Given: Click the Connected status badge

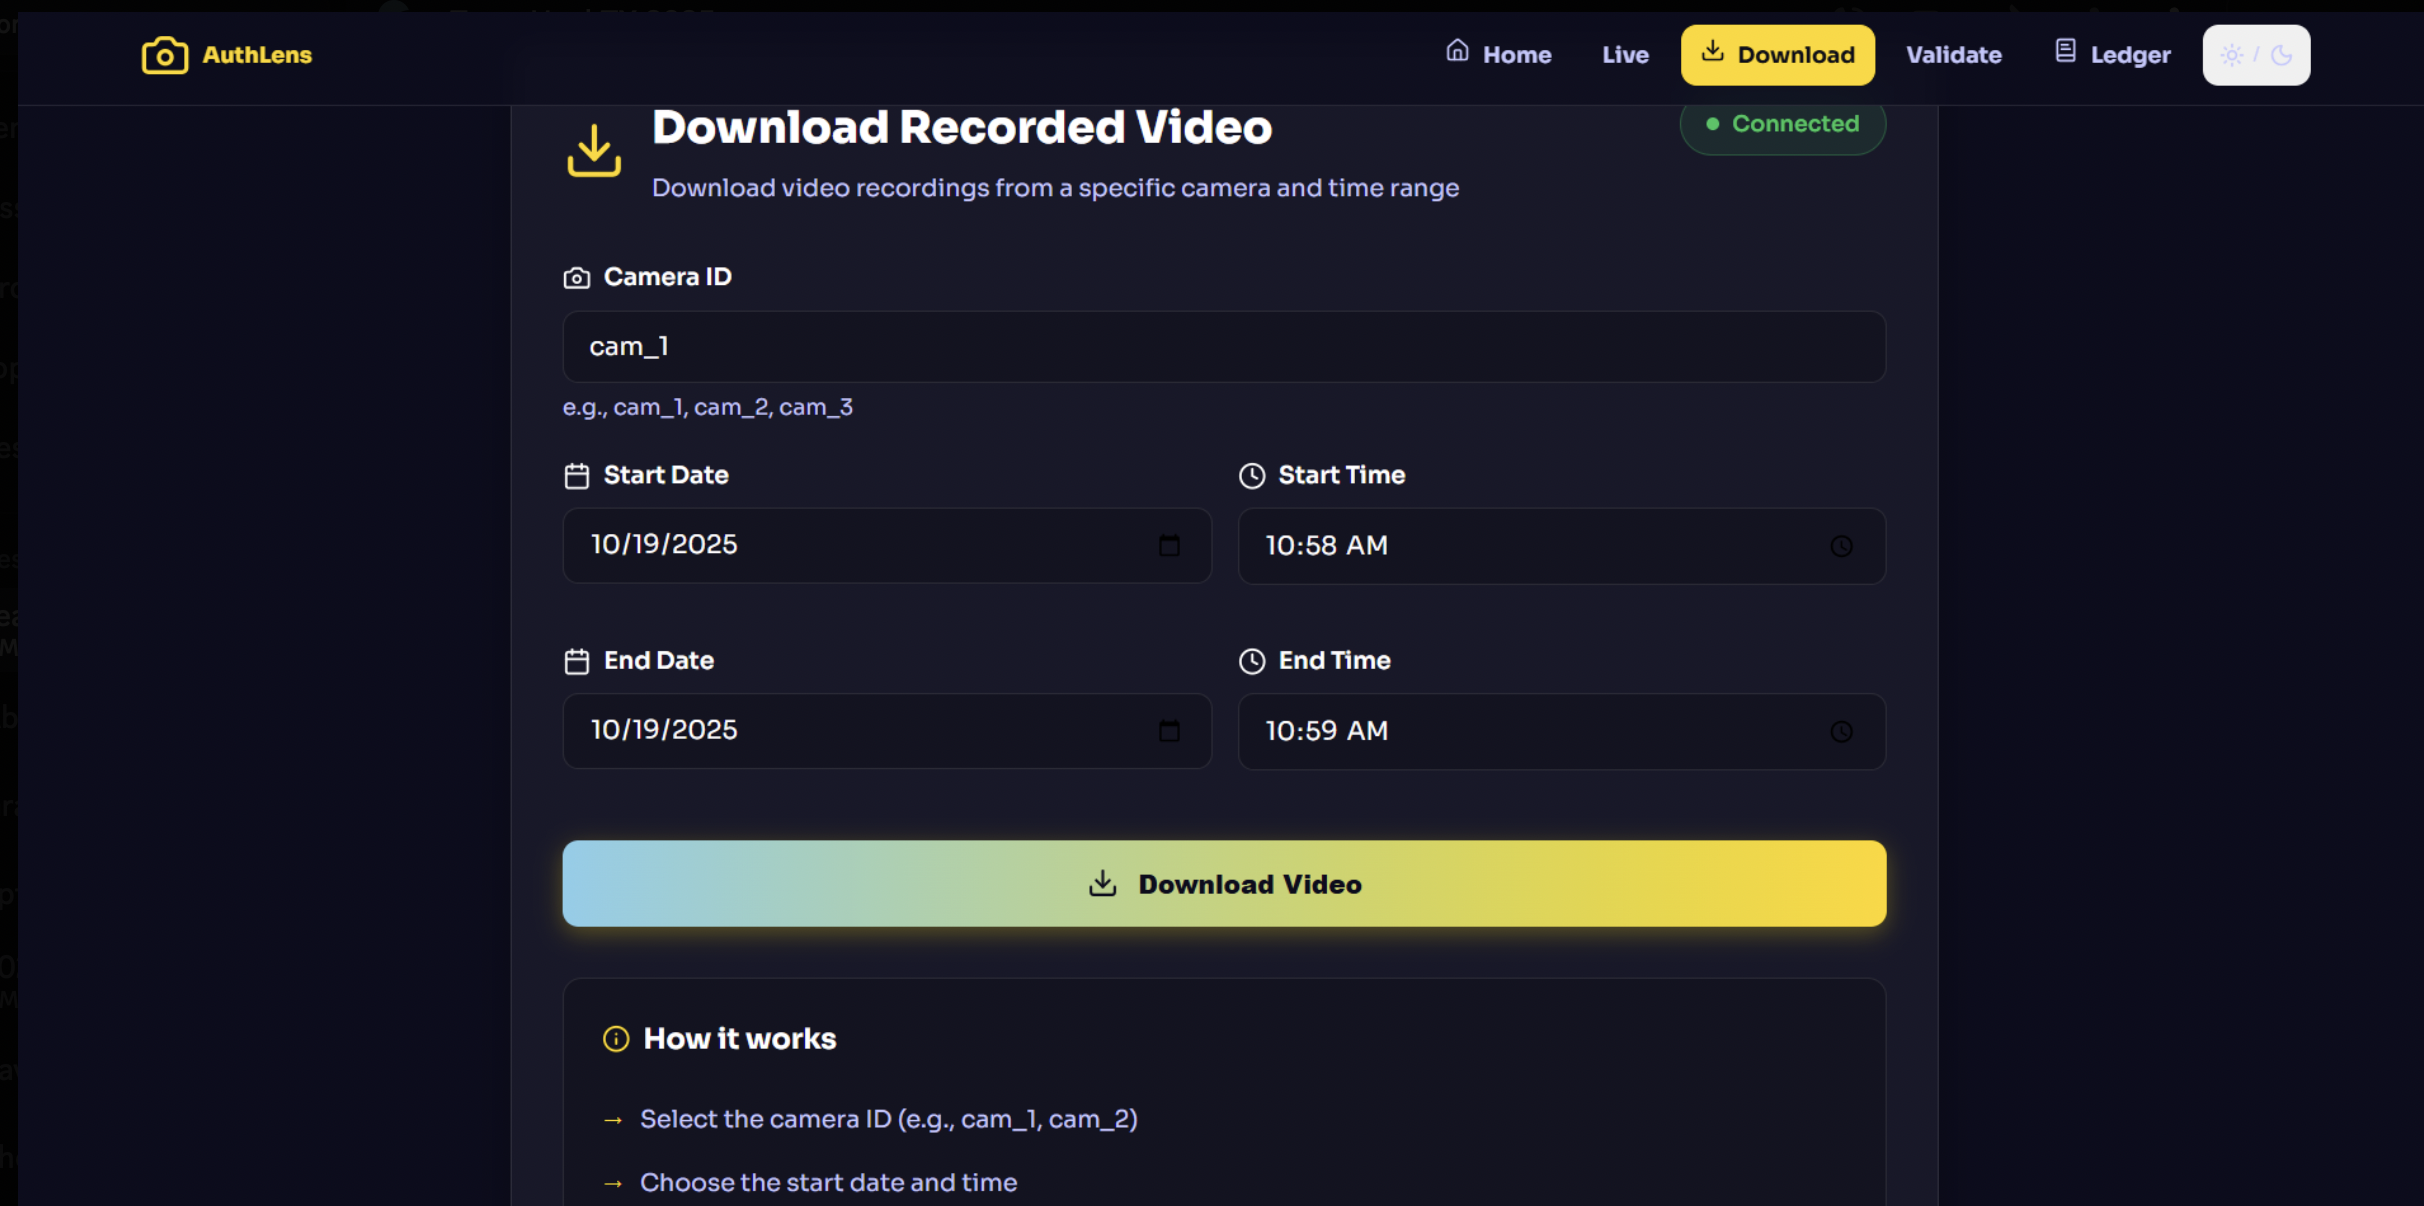Looking at the screenshot, I should click(x=1782, y=124).
